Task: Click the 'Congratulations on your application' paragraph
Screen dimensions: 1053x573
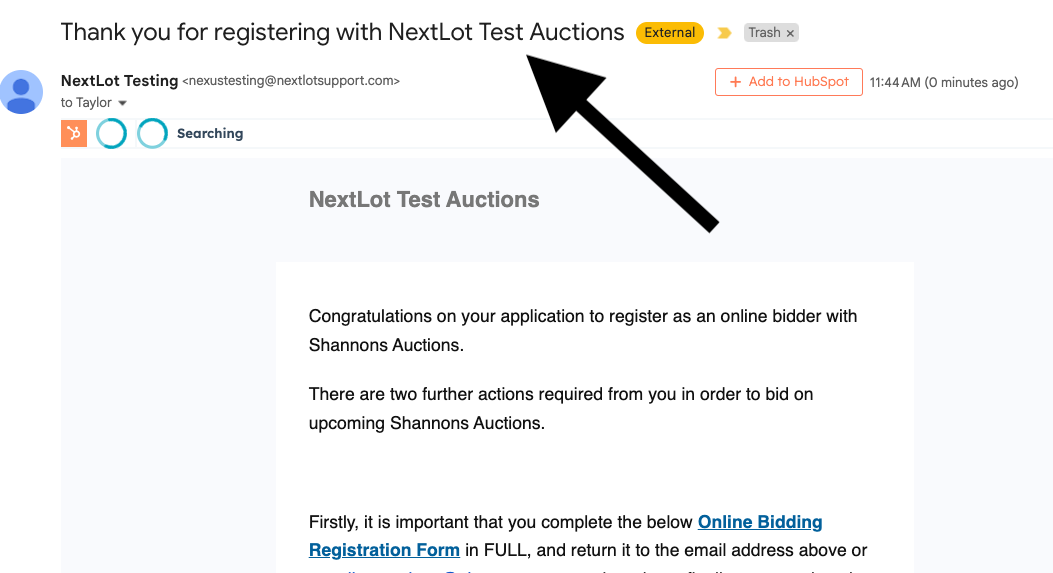Action: pyautogui.click(x=583, y=330)
